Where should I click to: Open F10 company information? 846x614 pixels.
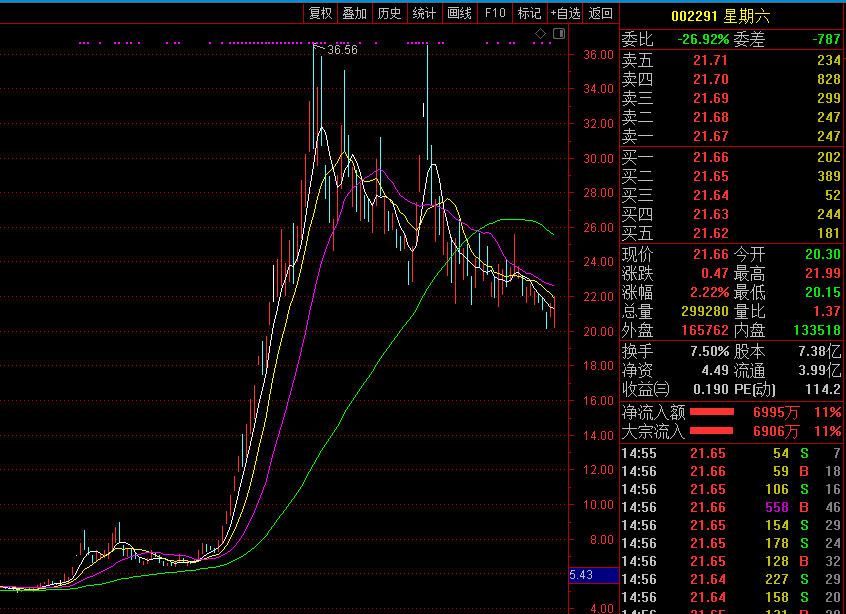494,13
